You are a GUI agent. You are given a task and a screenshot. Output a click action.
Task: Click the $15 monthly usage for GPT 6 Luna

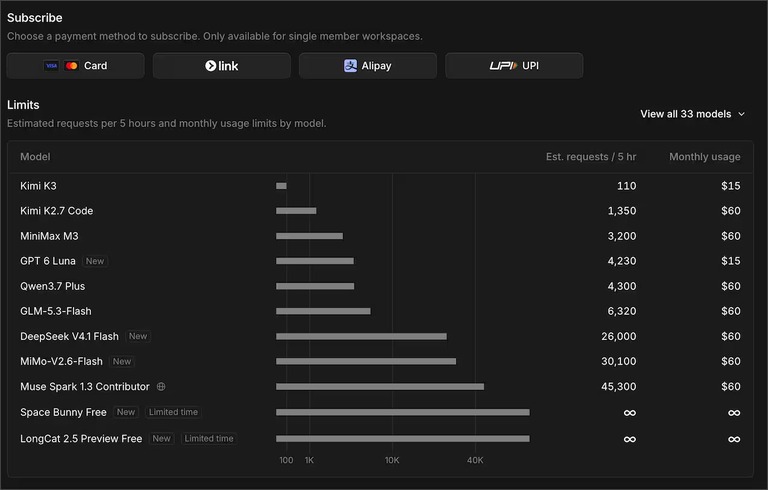point(731,261)
